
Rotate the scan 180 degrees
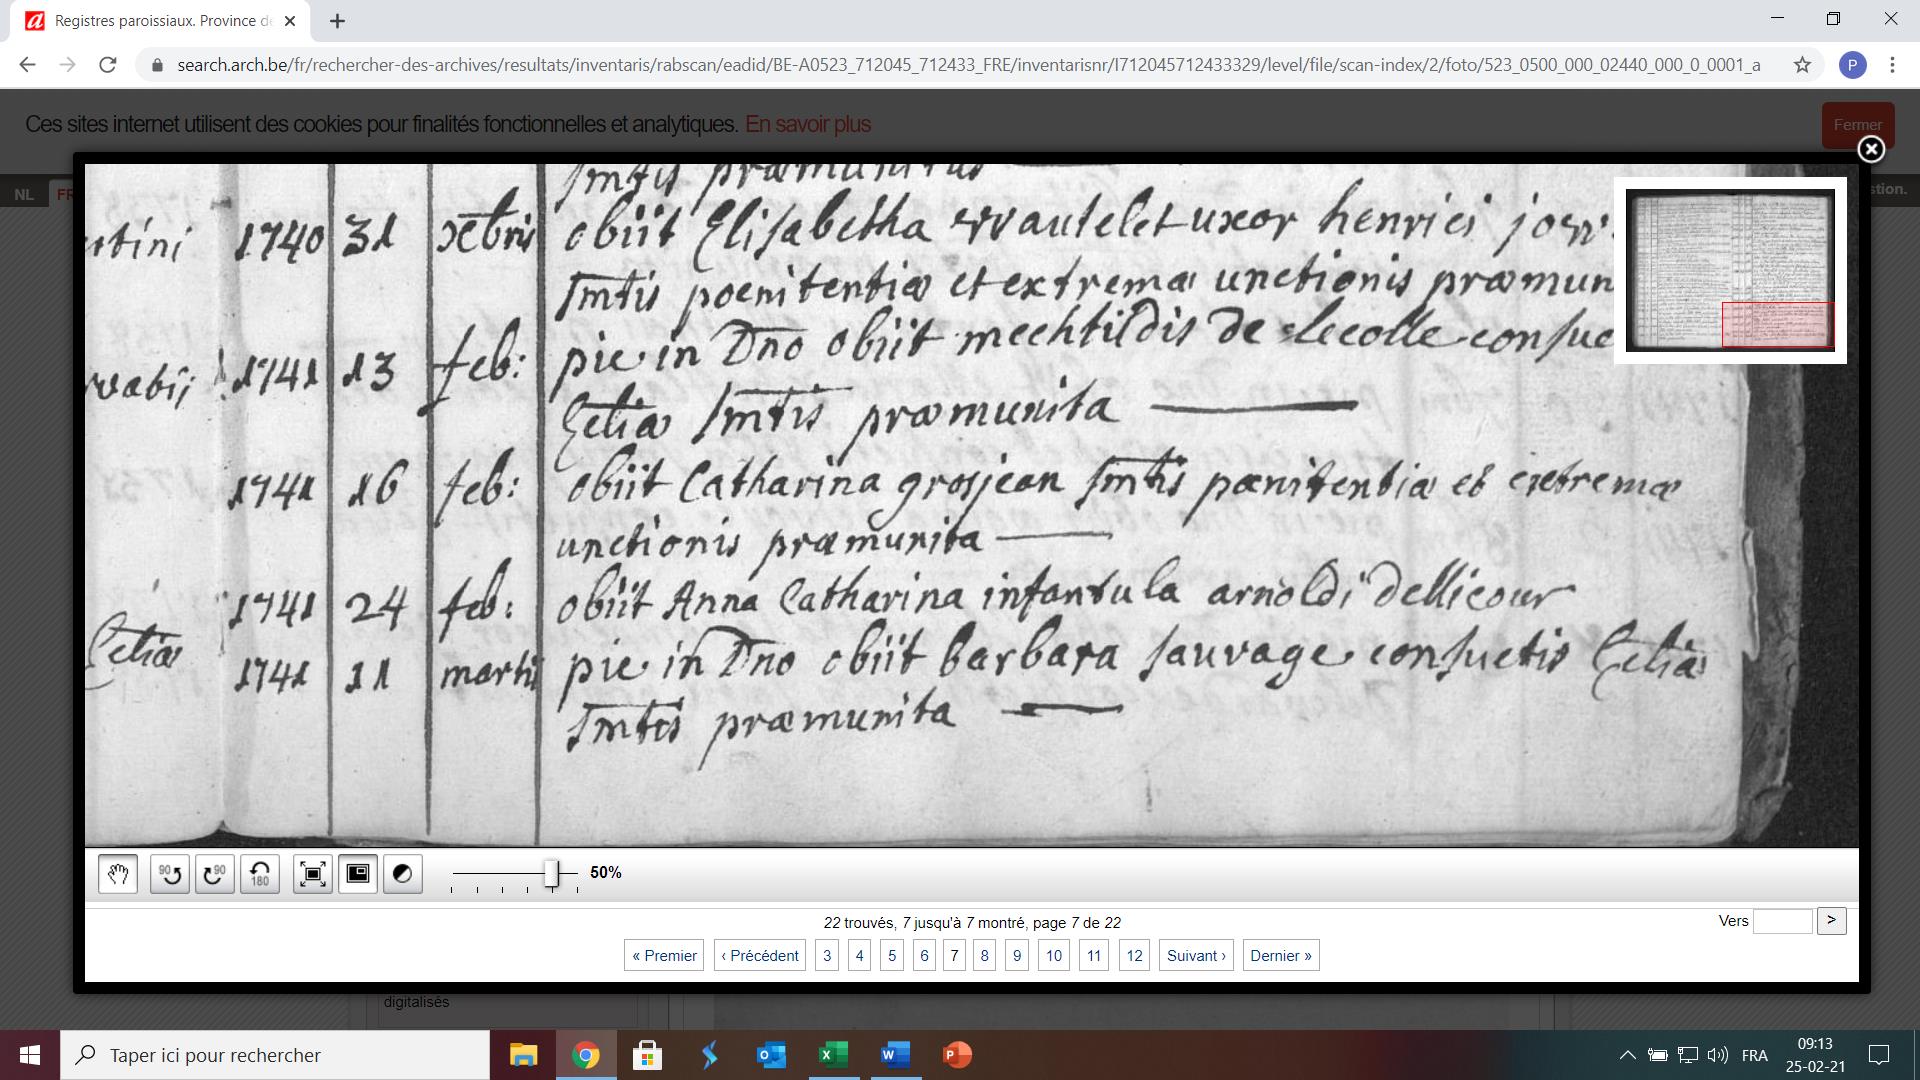tap(260, 874)
